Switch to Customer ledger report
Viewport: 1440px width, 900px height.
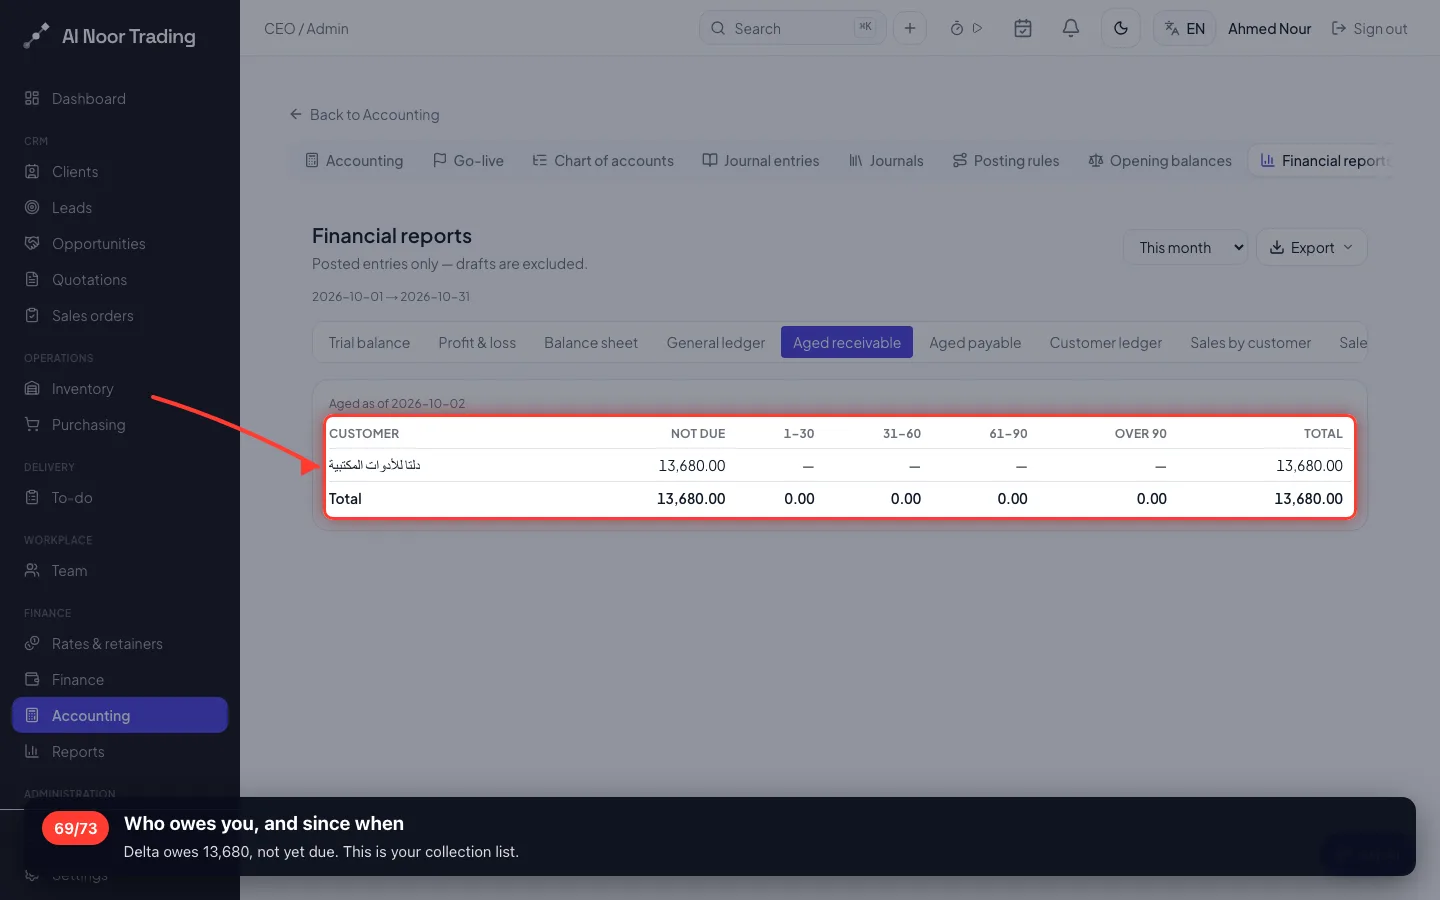[1106, 342]
